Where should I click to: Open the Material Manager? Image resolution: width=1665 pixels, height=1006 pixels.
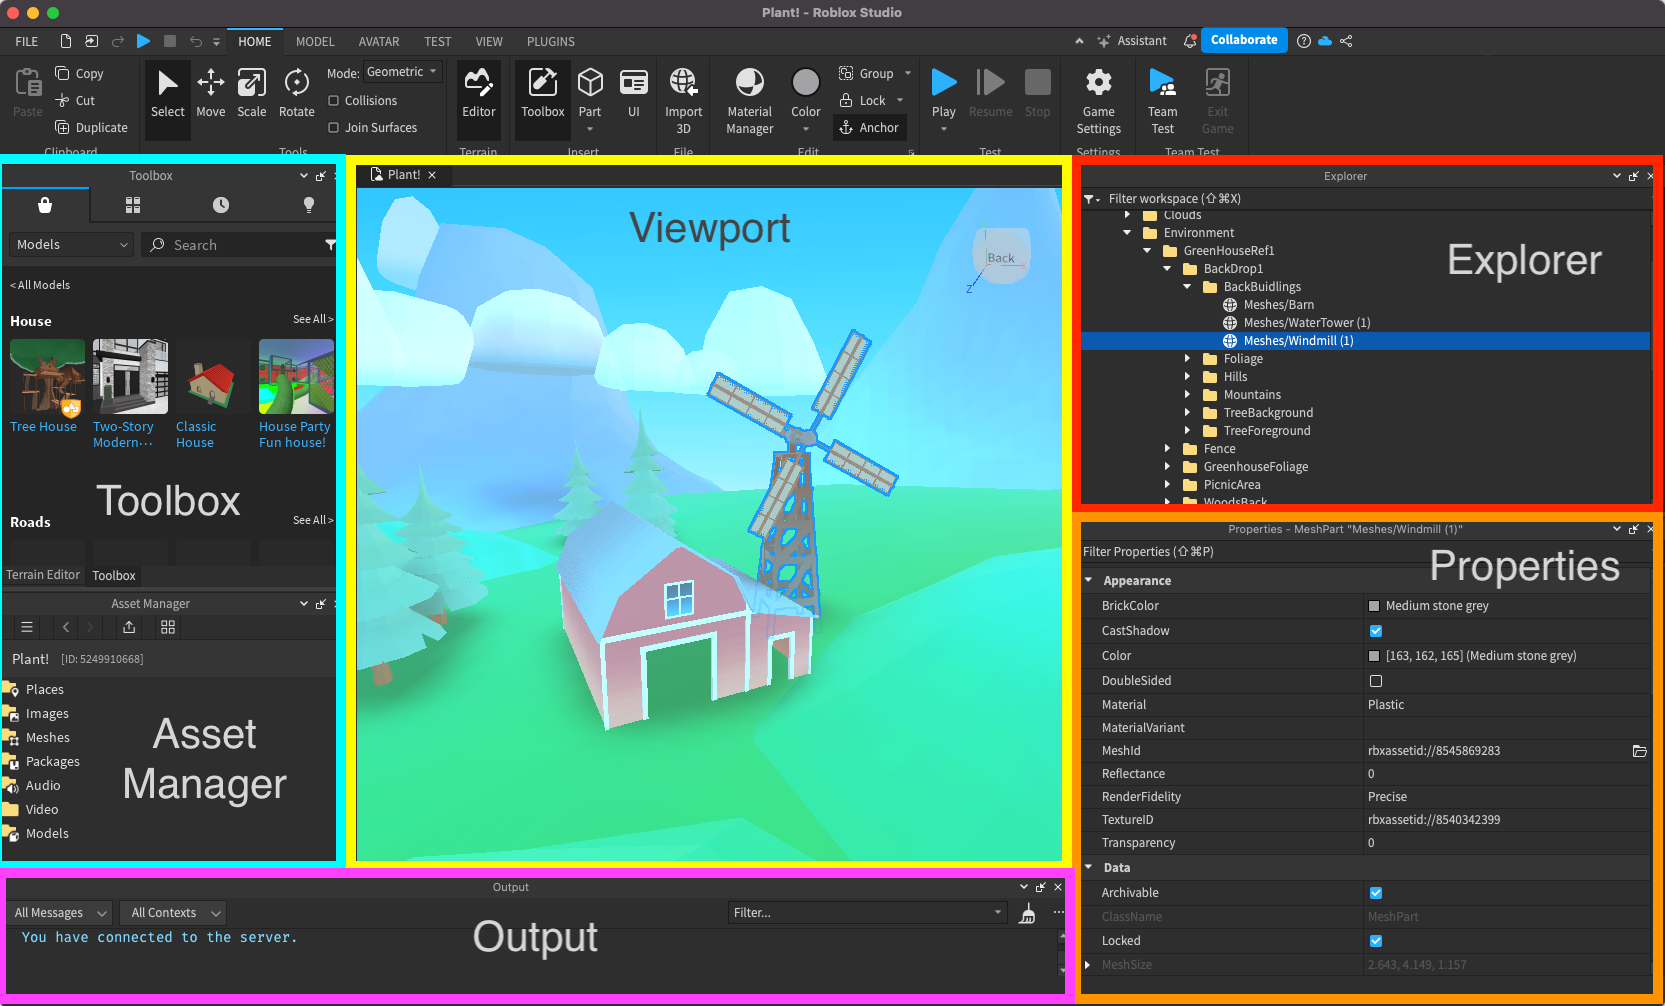(x=749, y=100)
